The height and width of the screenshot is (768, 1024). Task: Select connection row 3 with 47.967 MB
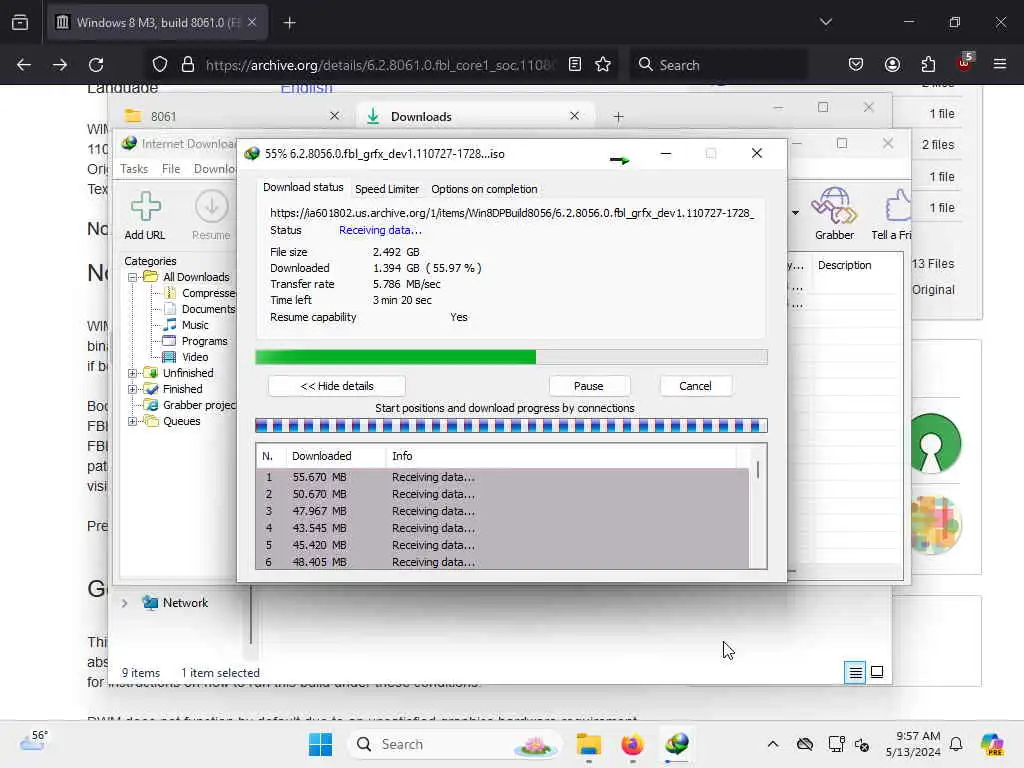pos(502,511)
